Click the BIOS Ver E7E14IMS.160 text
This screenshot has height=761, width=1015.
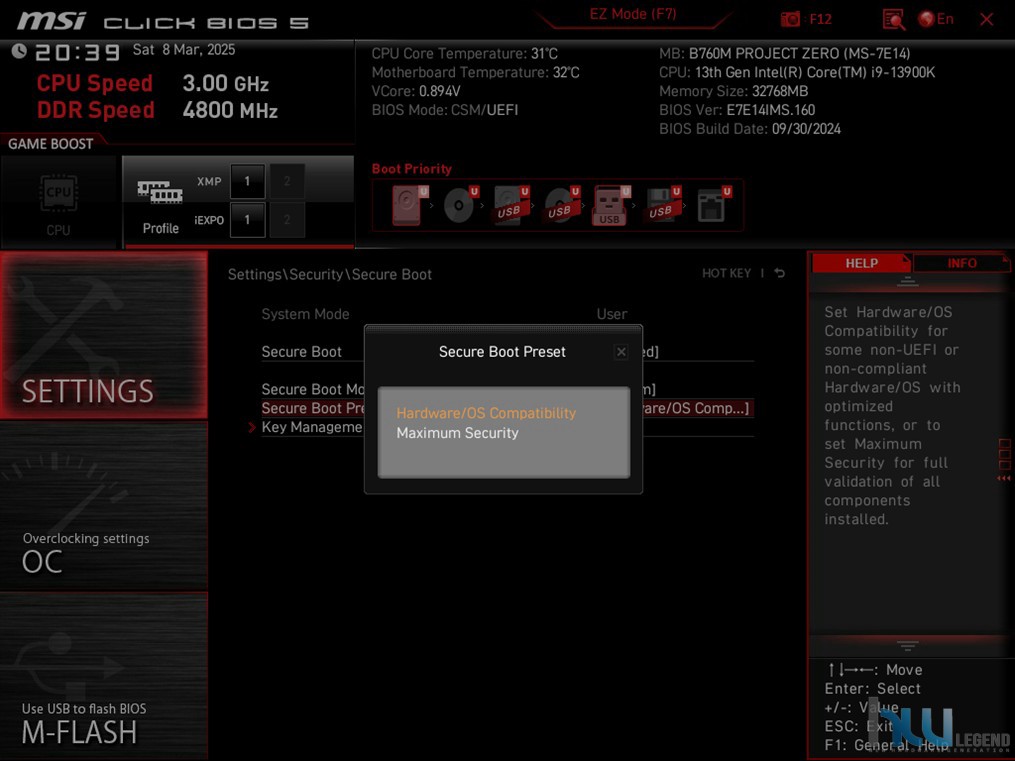pos(737,110)
